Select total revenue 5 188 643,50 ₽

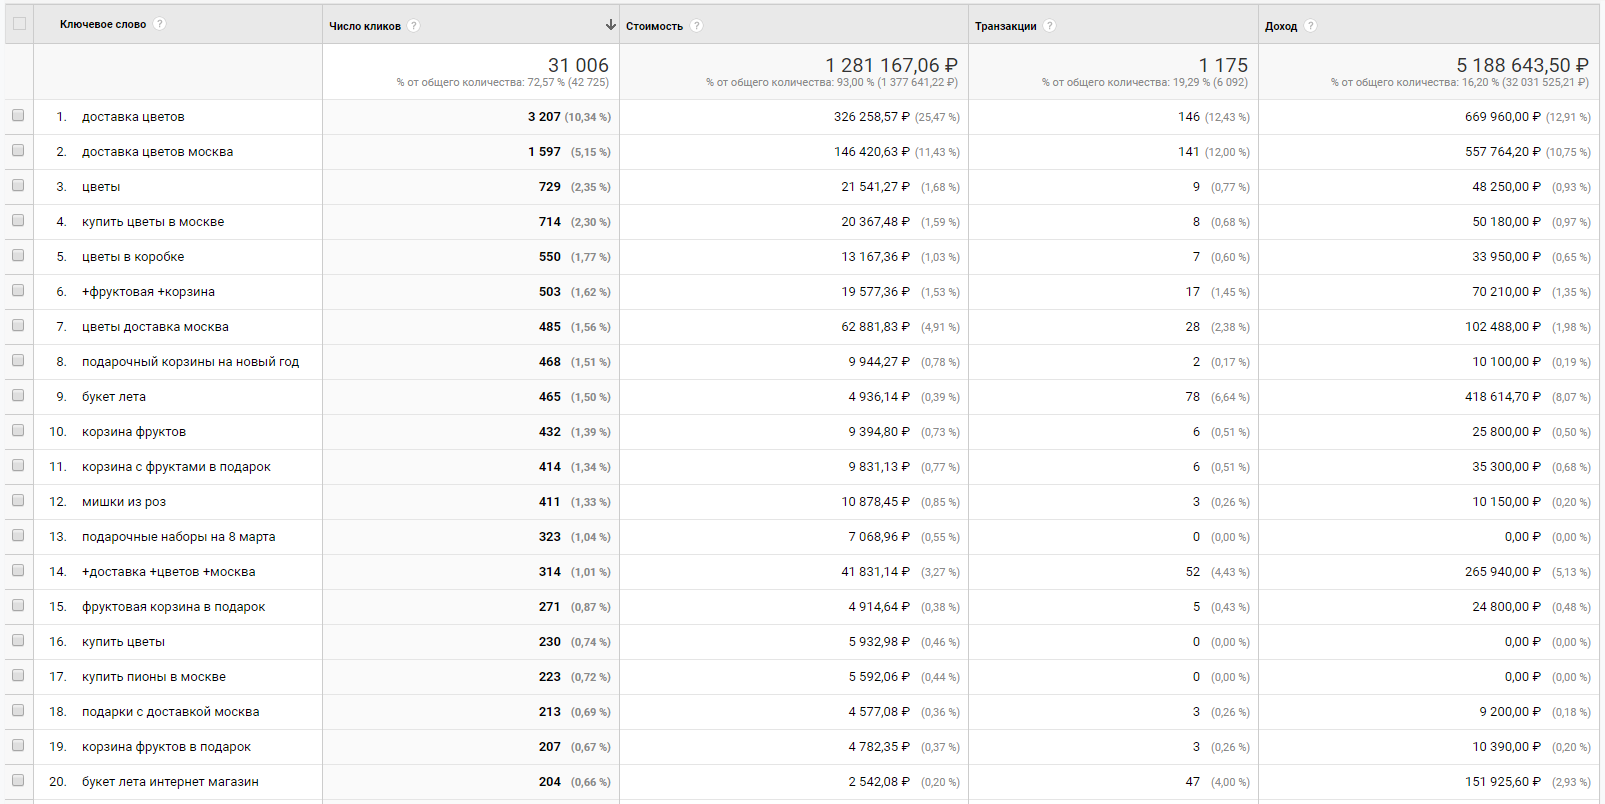click(1523, 65)
